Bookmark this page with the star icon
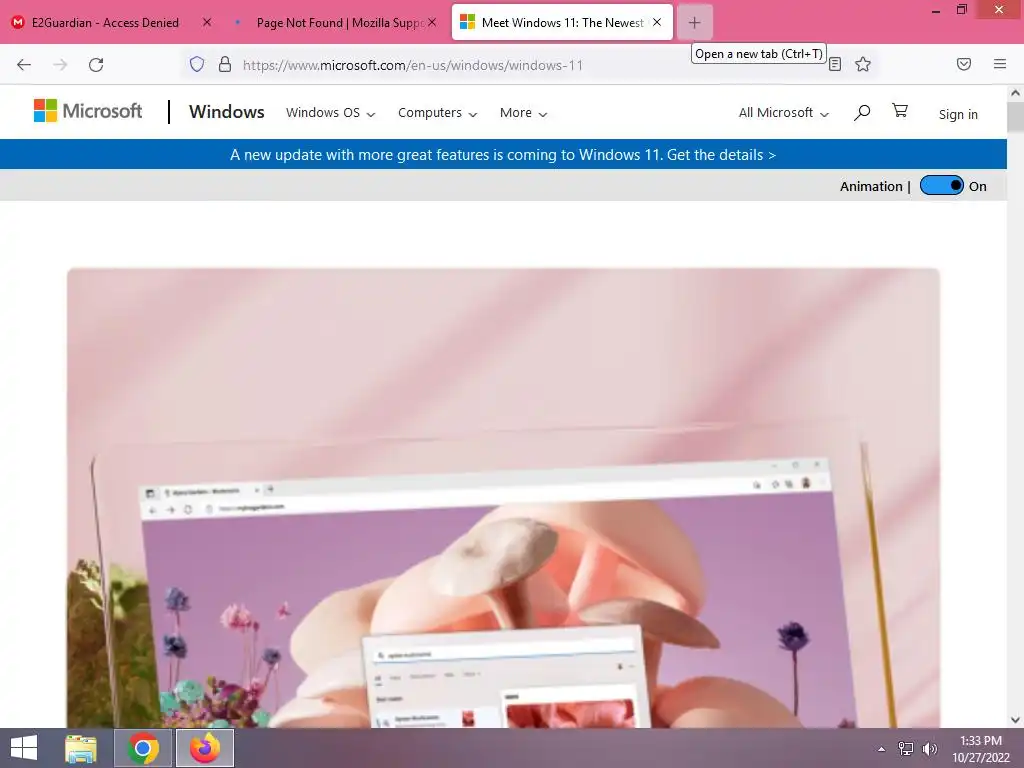This screenshot has width=1024, height=768. 863,64
